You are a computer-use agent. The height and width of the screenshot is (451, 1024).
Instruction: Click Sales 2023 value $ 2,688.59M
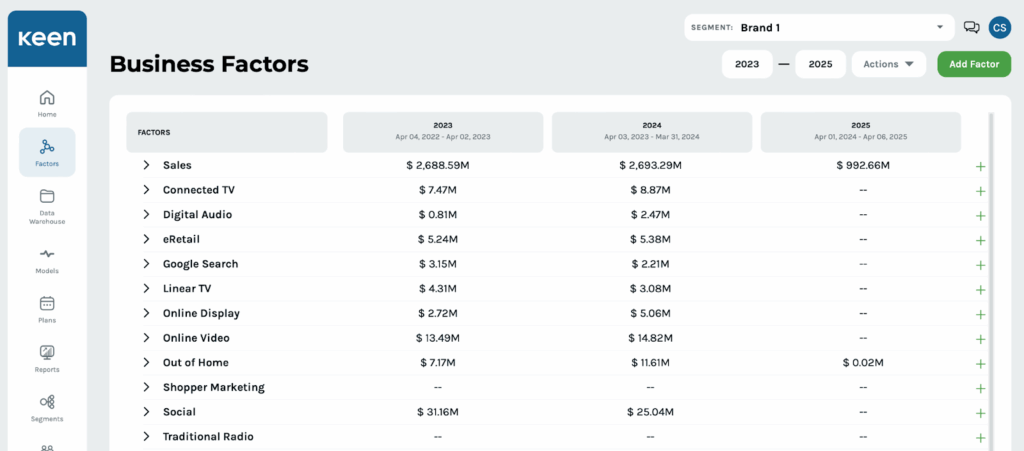click(438, 165)
